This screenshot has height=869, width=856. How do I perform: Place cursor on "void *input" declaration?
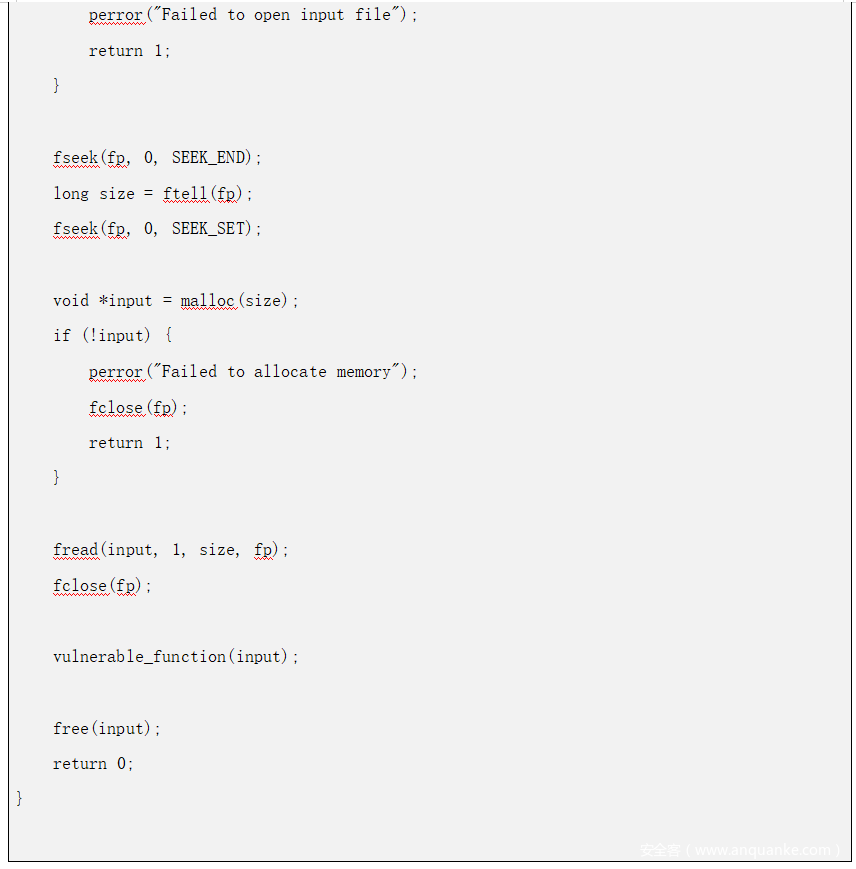tap(102, 300)
